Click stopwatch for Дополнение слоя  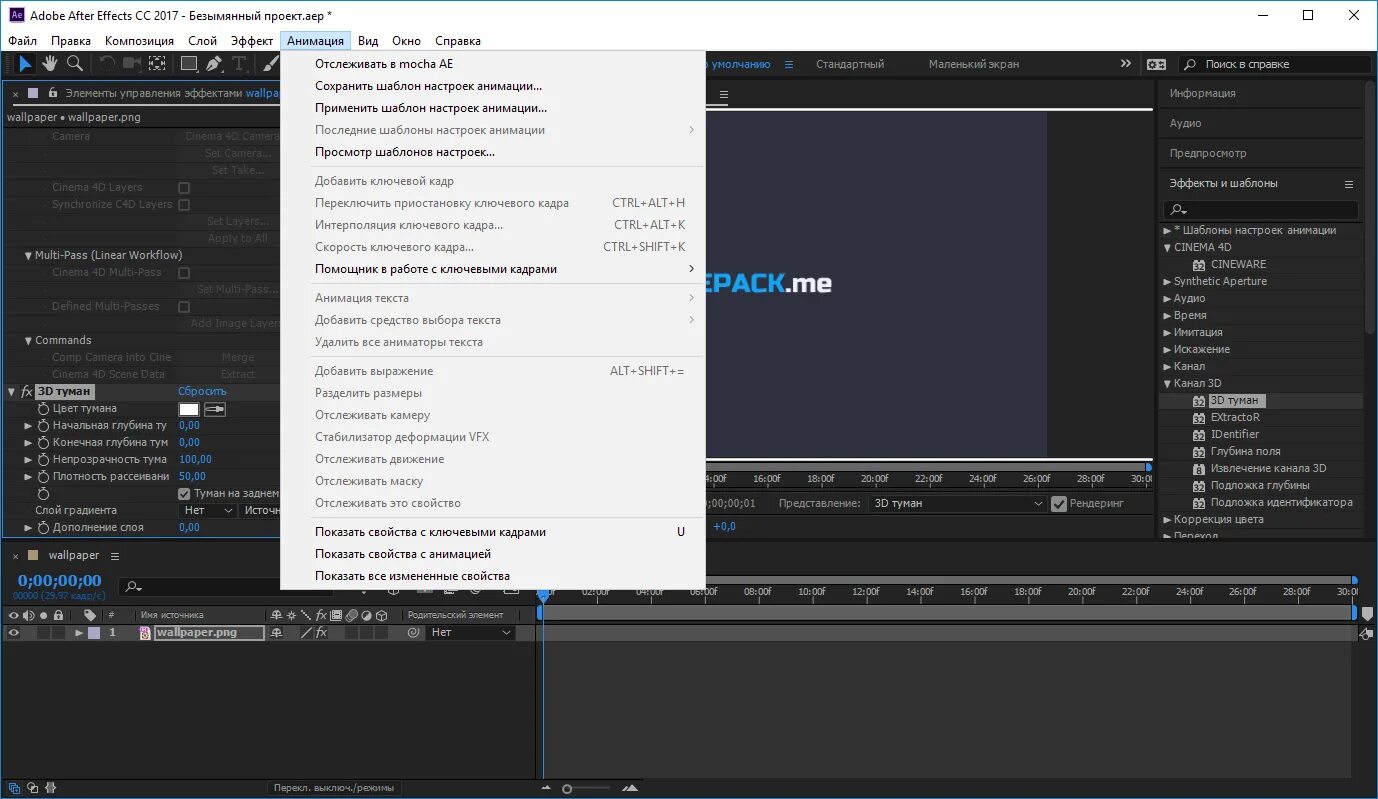pos(43,528)
